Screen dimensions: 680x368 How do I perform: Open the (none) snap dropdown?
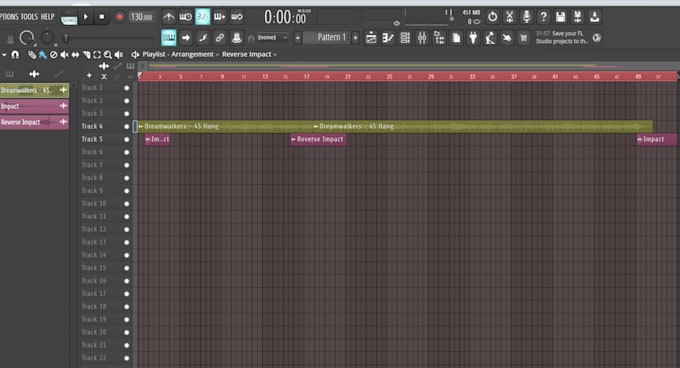[272, 38]
